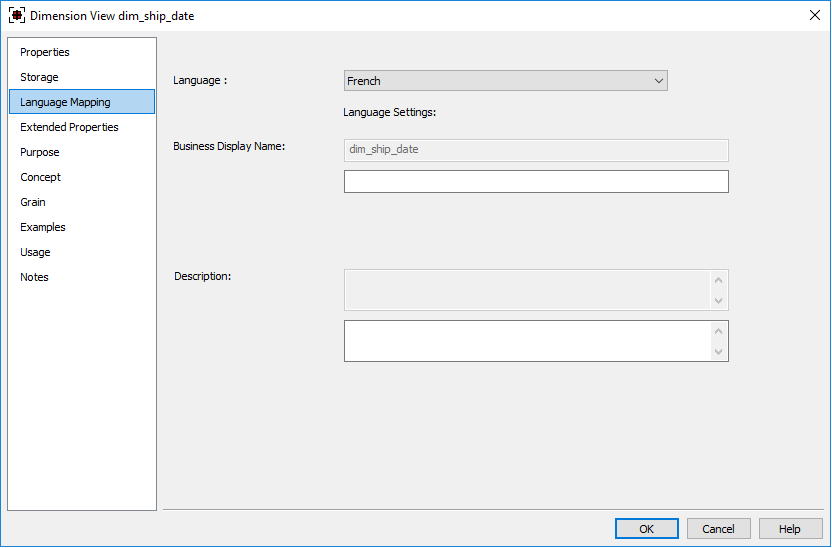The height and width of the screenshot is (548, 832).
Task: Open the Extended Properties page
Action: (x=69, y=127)
